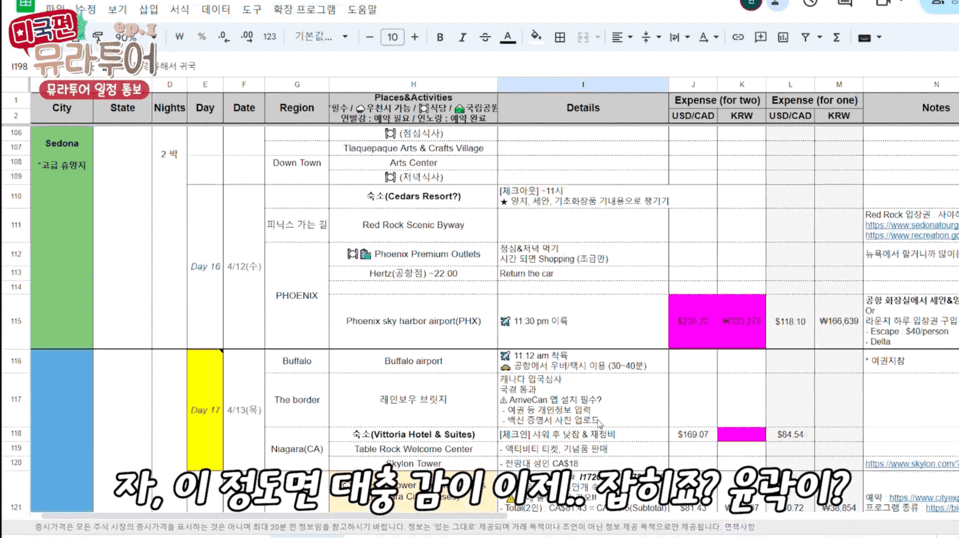Expand the filter views dropdown arrow
Image resolution: width=959 pixels, height=538 pixels.
[x=820, y=37]
